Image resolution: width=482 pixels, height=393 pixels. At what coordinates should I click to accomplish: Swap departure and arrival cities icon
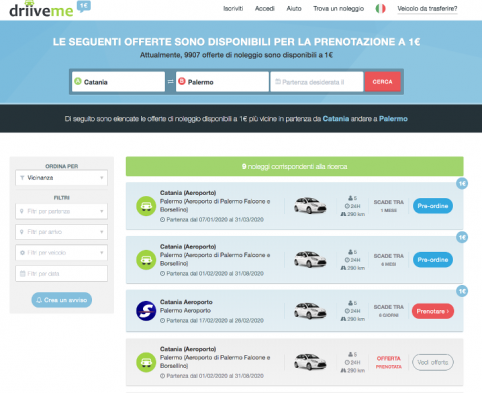(x=170, y=82)
